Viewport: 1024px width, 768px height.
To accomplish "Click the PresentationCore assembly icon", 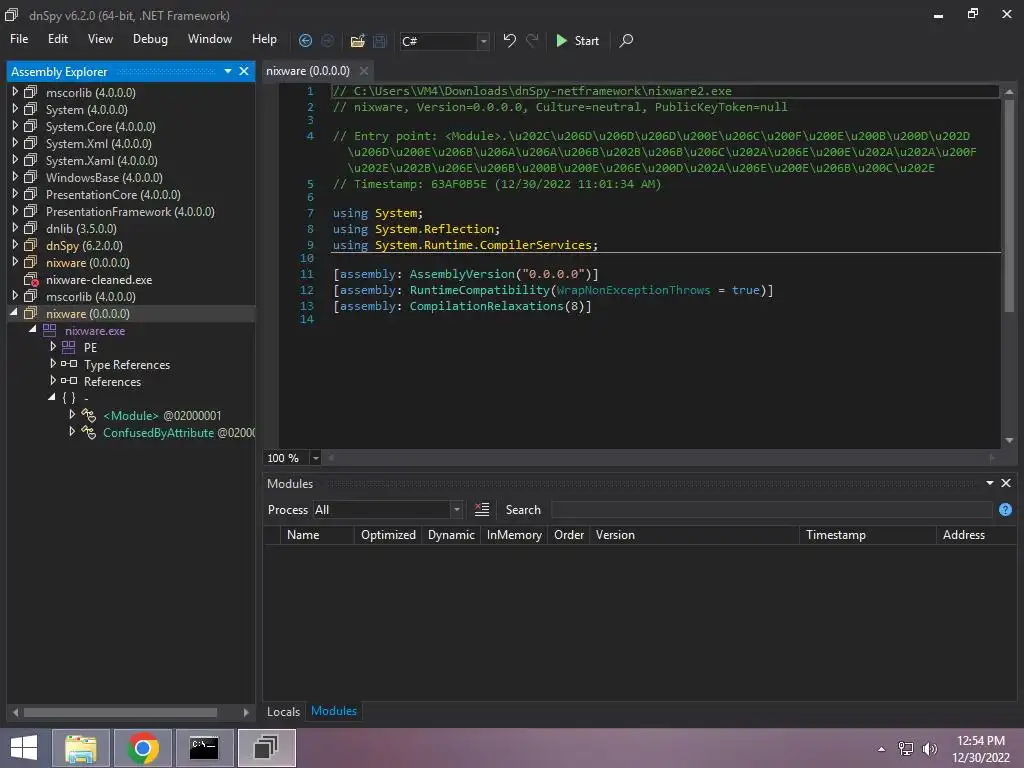I will tap(30, 194).
